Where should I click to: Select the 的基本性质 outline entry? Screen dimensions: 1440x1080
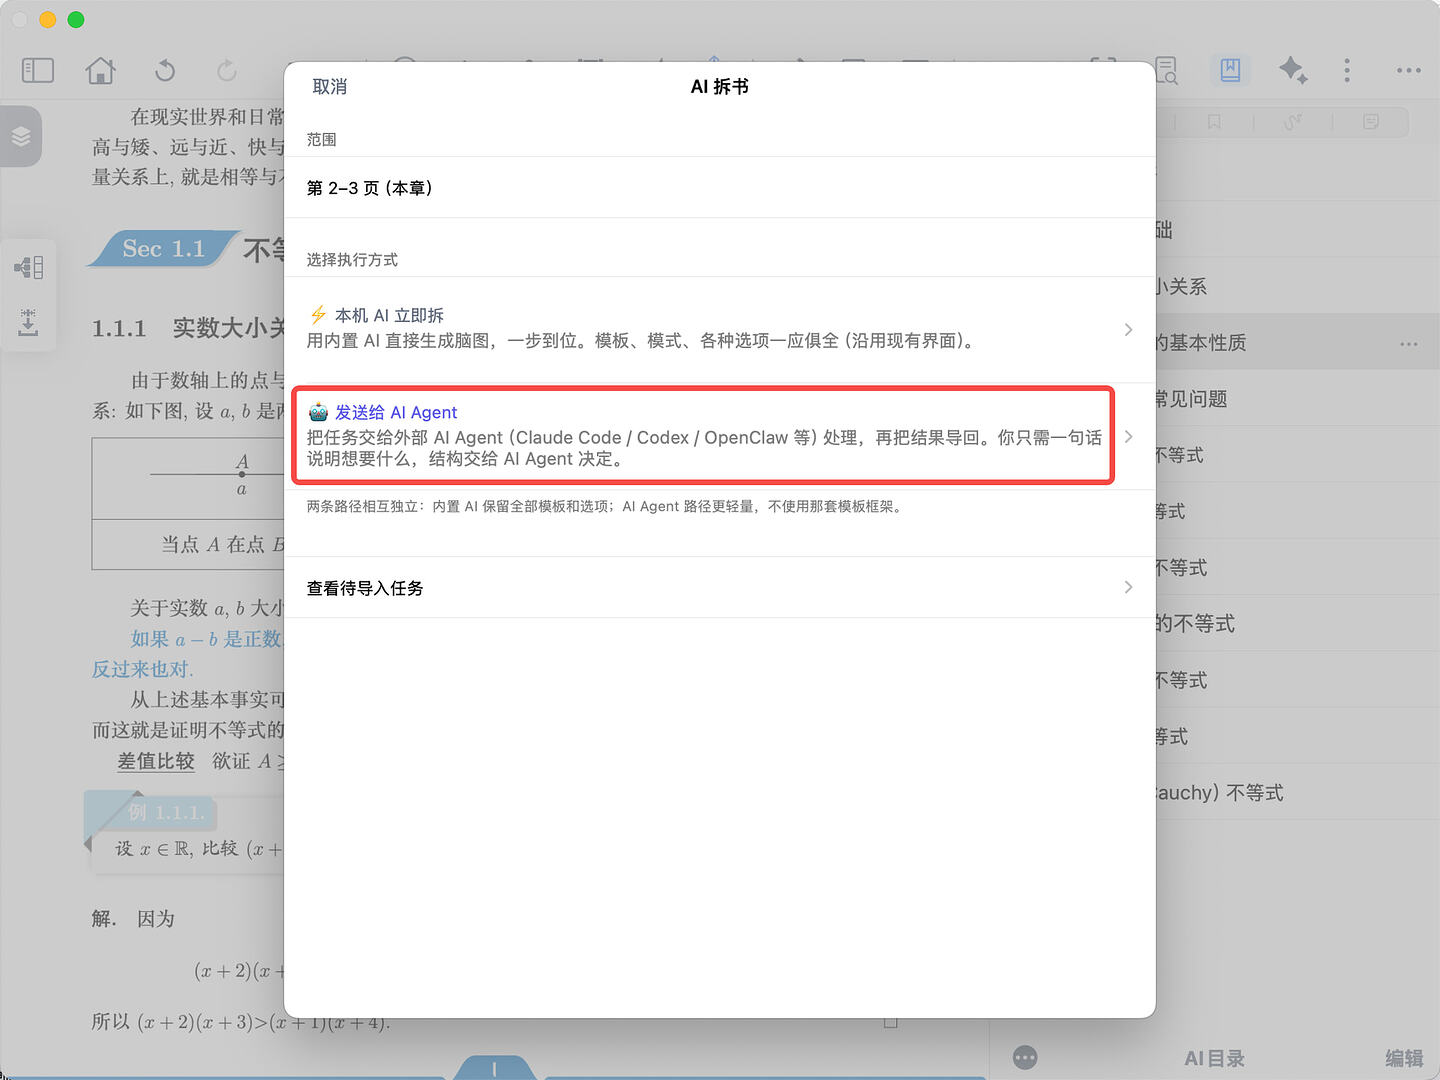pos(1298,342)
